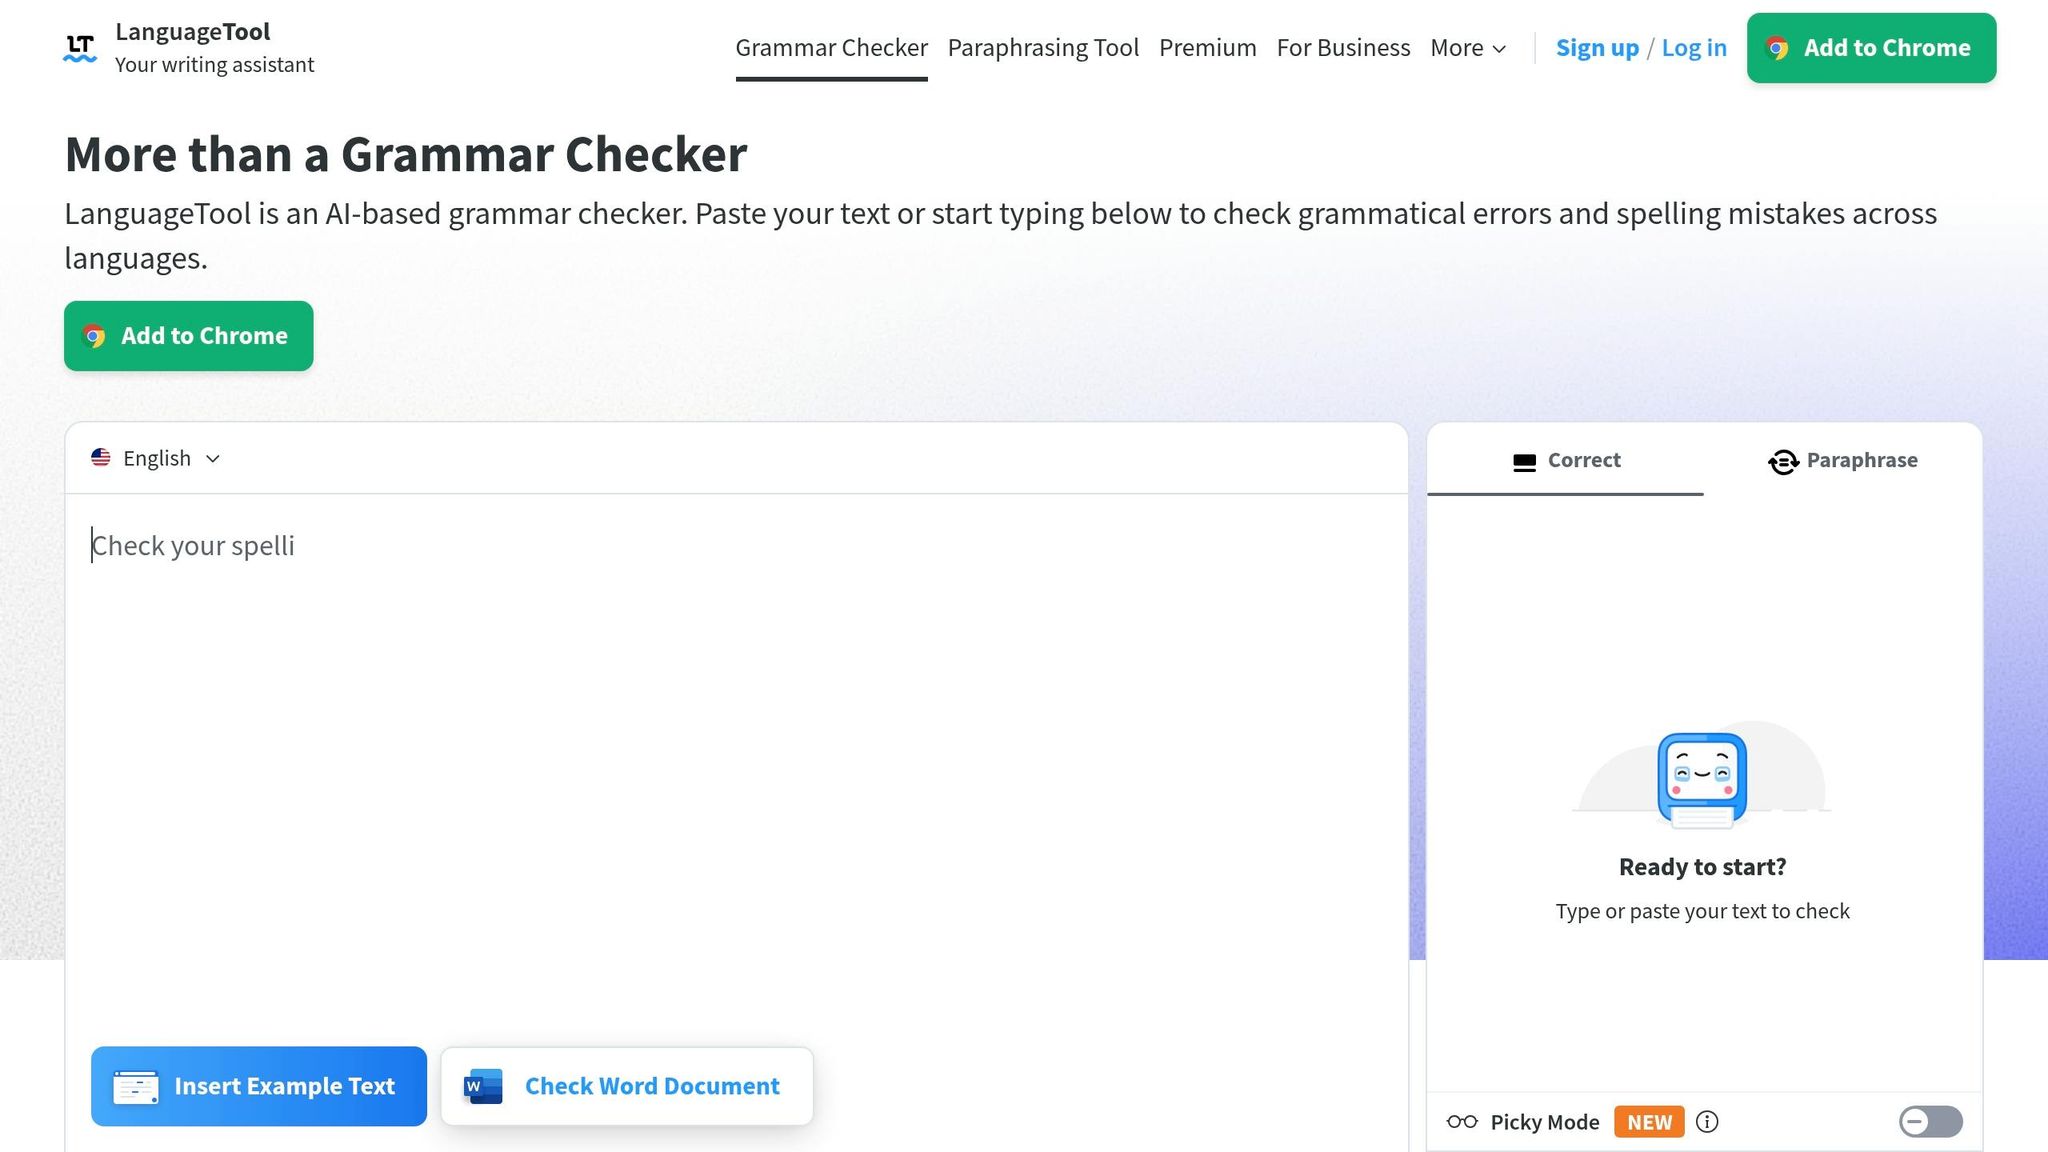Click the Picky Mode info icon
This screenshot has width=2048, height=1152.
click(x=1707, y=1122)
